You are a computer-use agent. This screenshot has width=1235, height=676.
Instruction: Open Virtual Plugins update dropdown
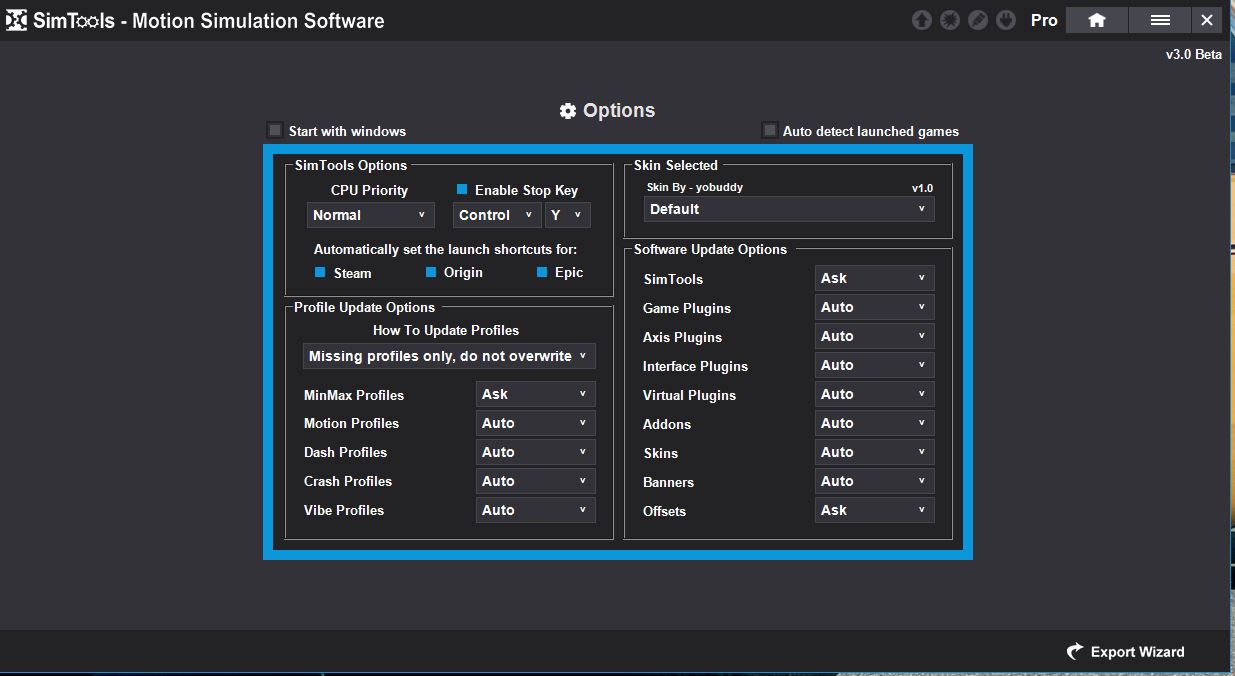pyautogui.click(x=874, y=394)
